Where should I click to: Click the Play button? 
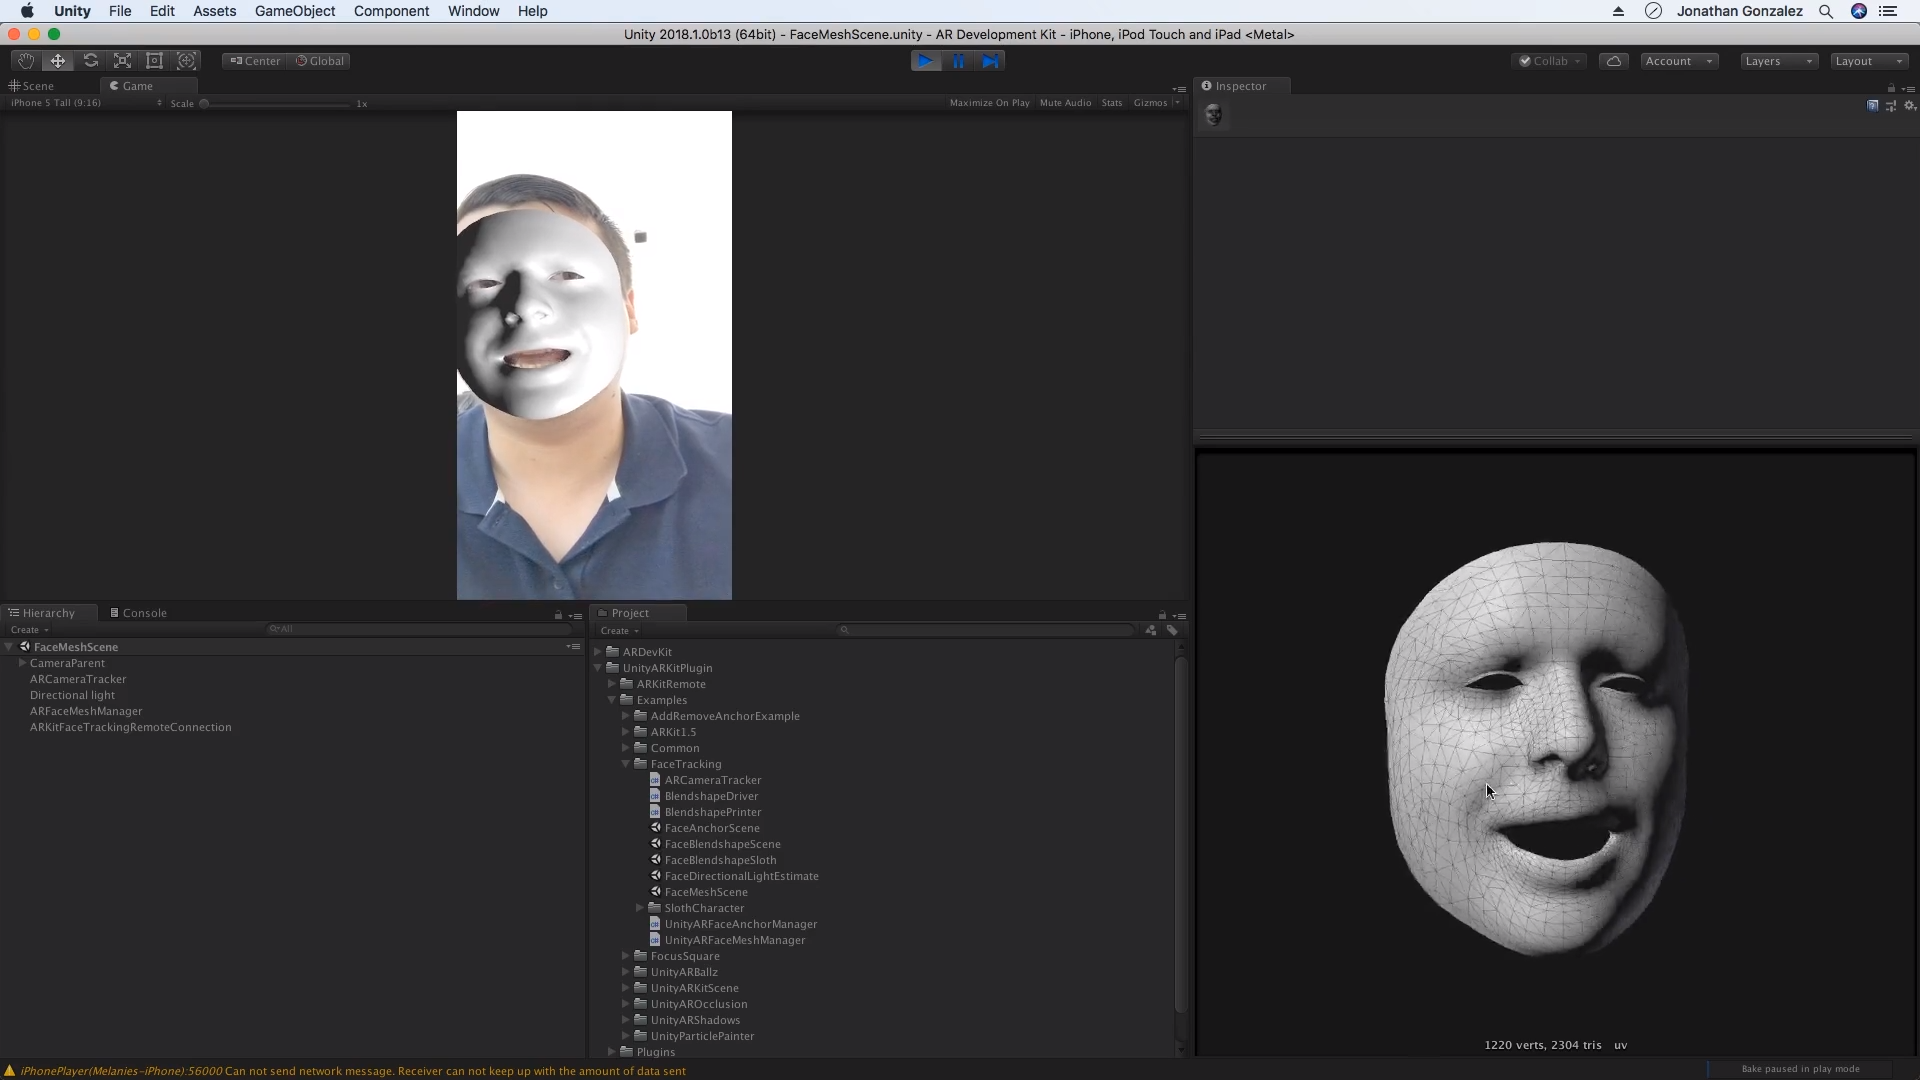(x=926, y=61)
